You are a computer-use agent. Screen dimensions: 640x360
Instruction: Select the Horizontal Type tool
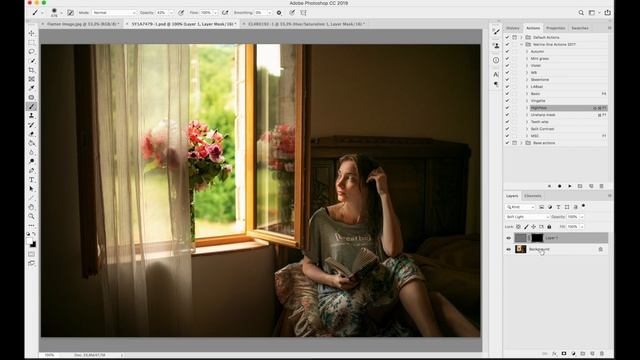[x=31, y=180]
